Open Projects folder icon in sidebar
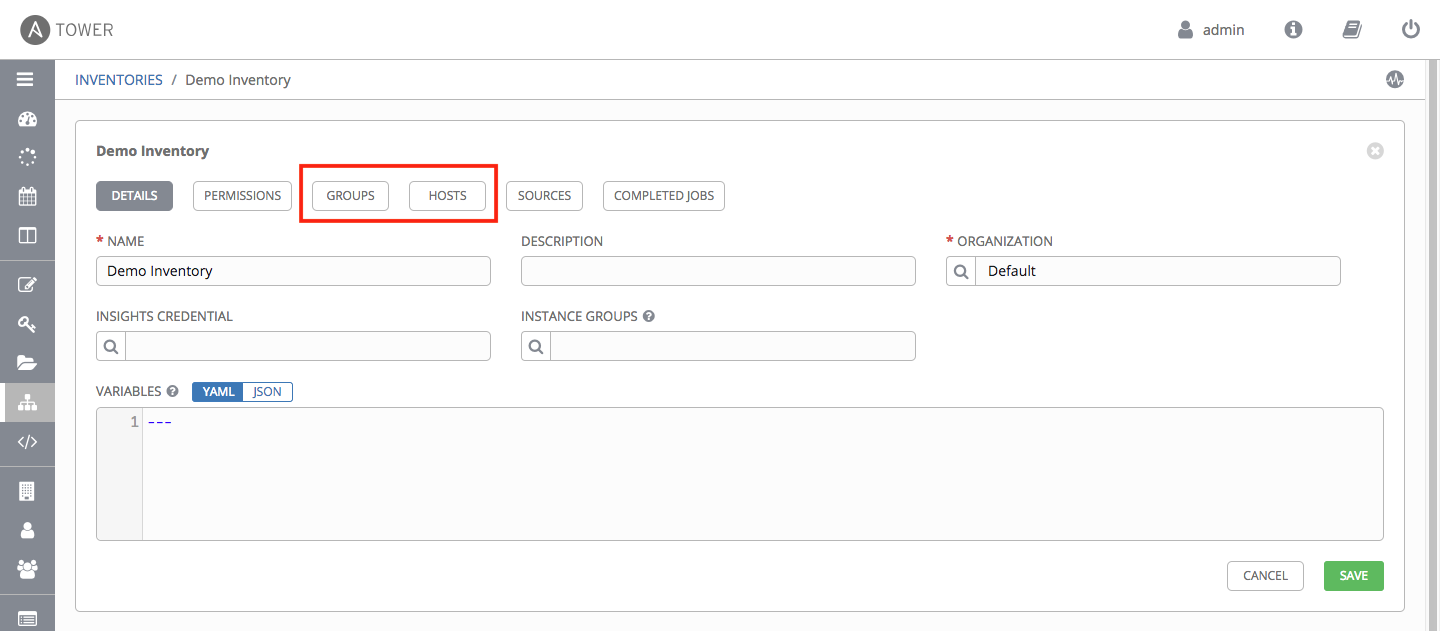 click(27, 363)
